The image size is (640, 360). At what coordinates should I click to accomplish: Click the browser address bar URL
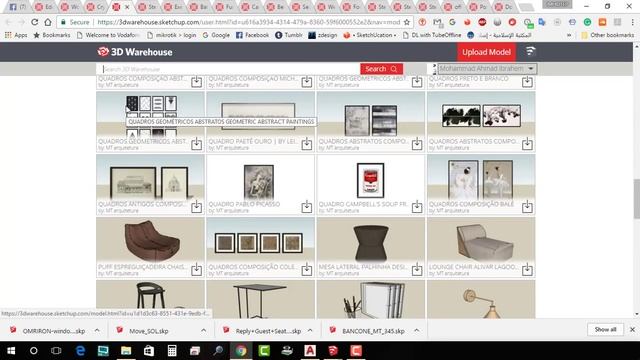249,22
